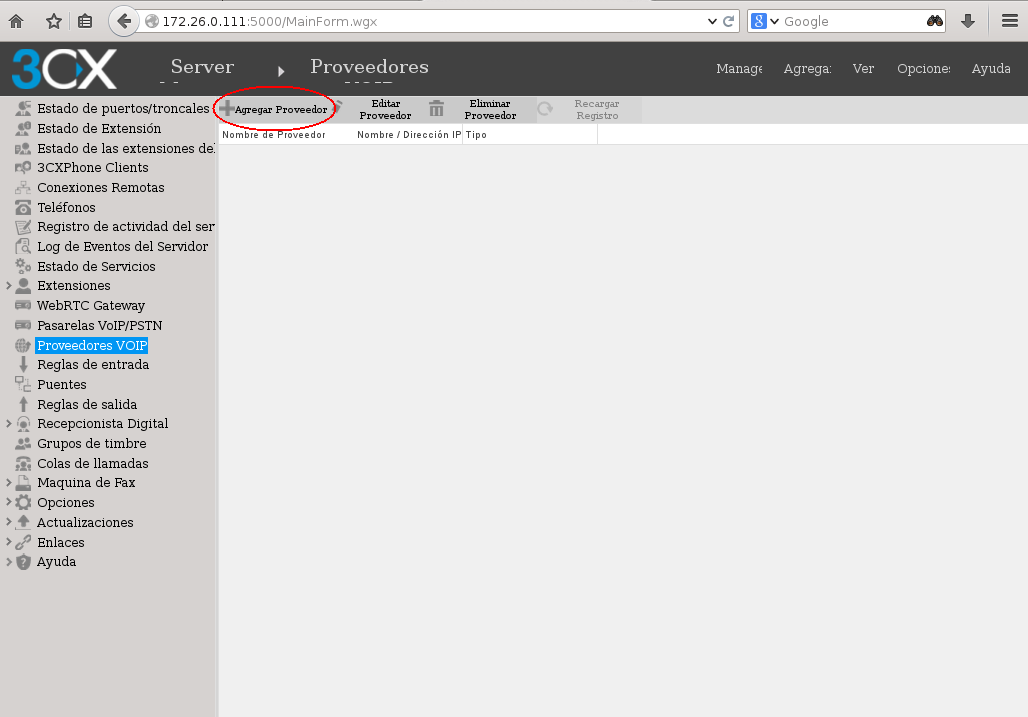Viewport: 1028px width, 717px height.
Task: Open the Ver menu
Action: coord(862,69)
